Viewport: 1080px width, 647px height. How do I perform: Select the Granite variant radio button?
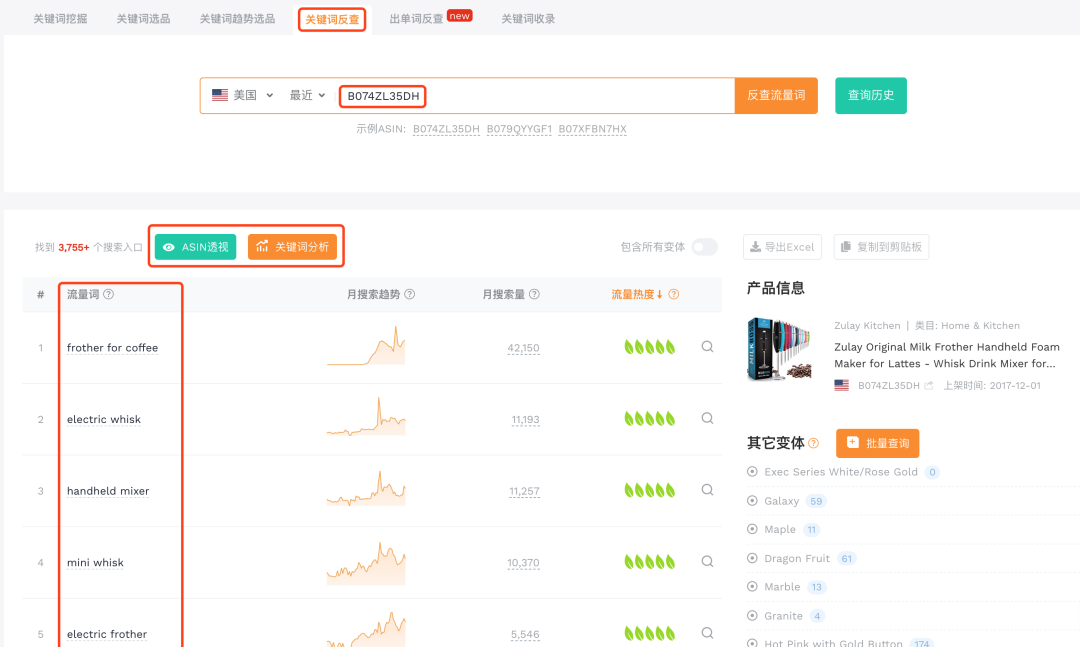(x=752, y=615)
